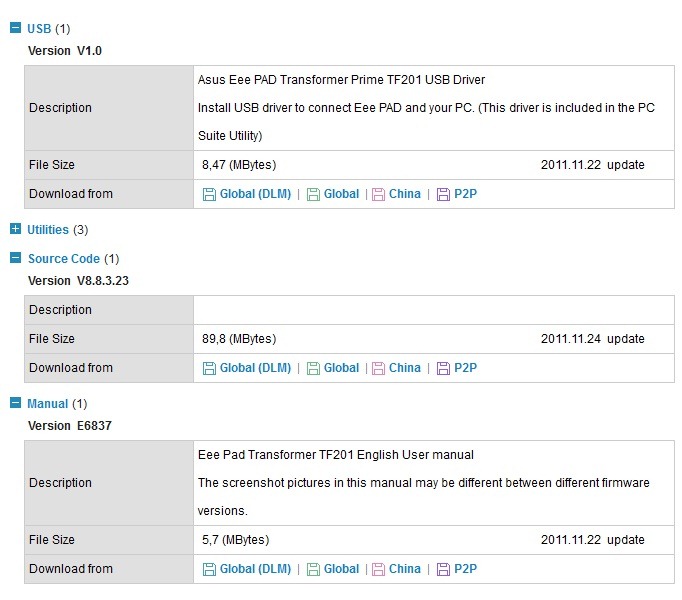The width and height of the screenshot is (682, 600).
Task: Download Source Code via P2P link
Action: (x=465, y=368)
